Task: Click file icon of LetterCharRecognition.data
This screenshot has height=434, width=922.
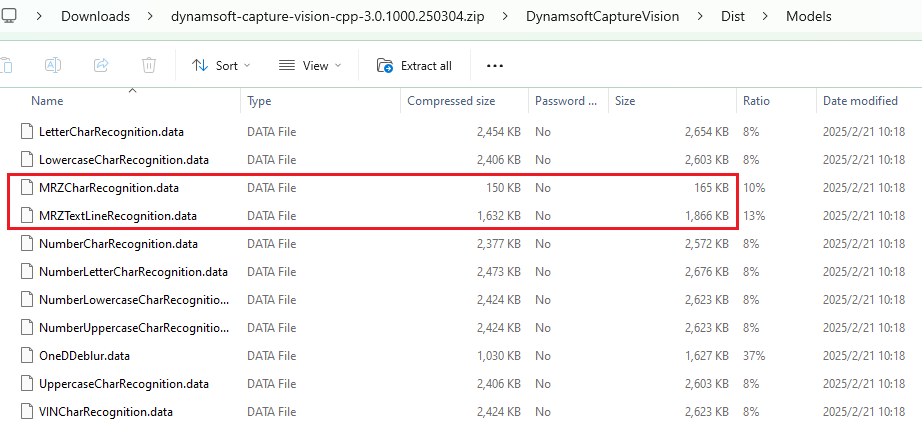Action: tap(26, 132)
